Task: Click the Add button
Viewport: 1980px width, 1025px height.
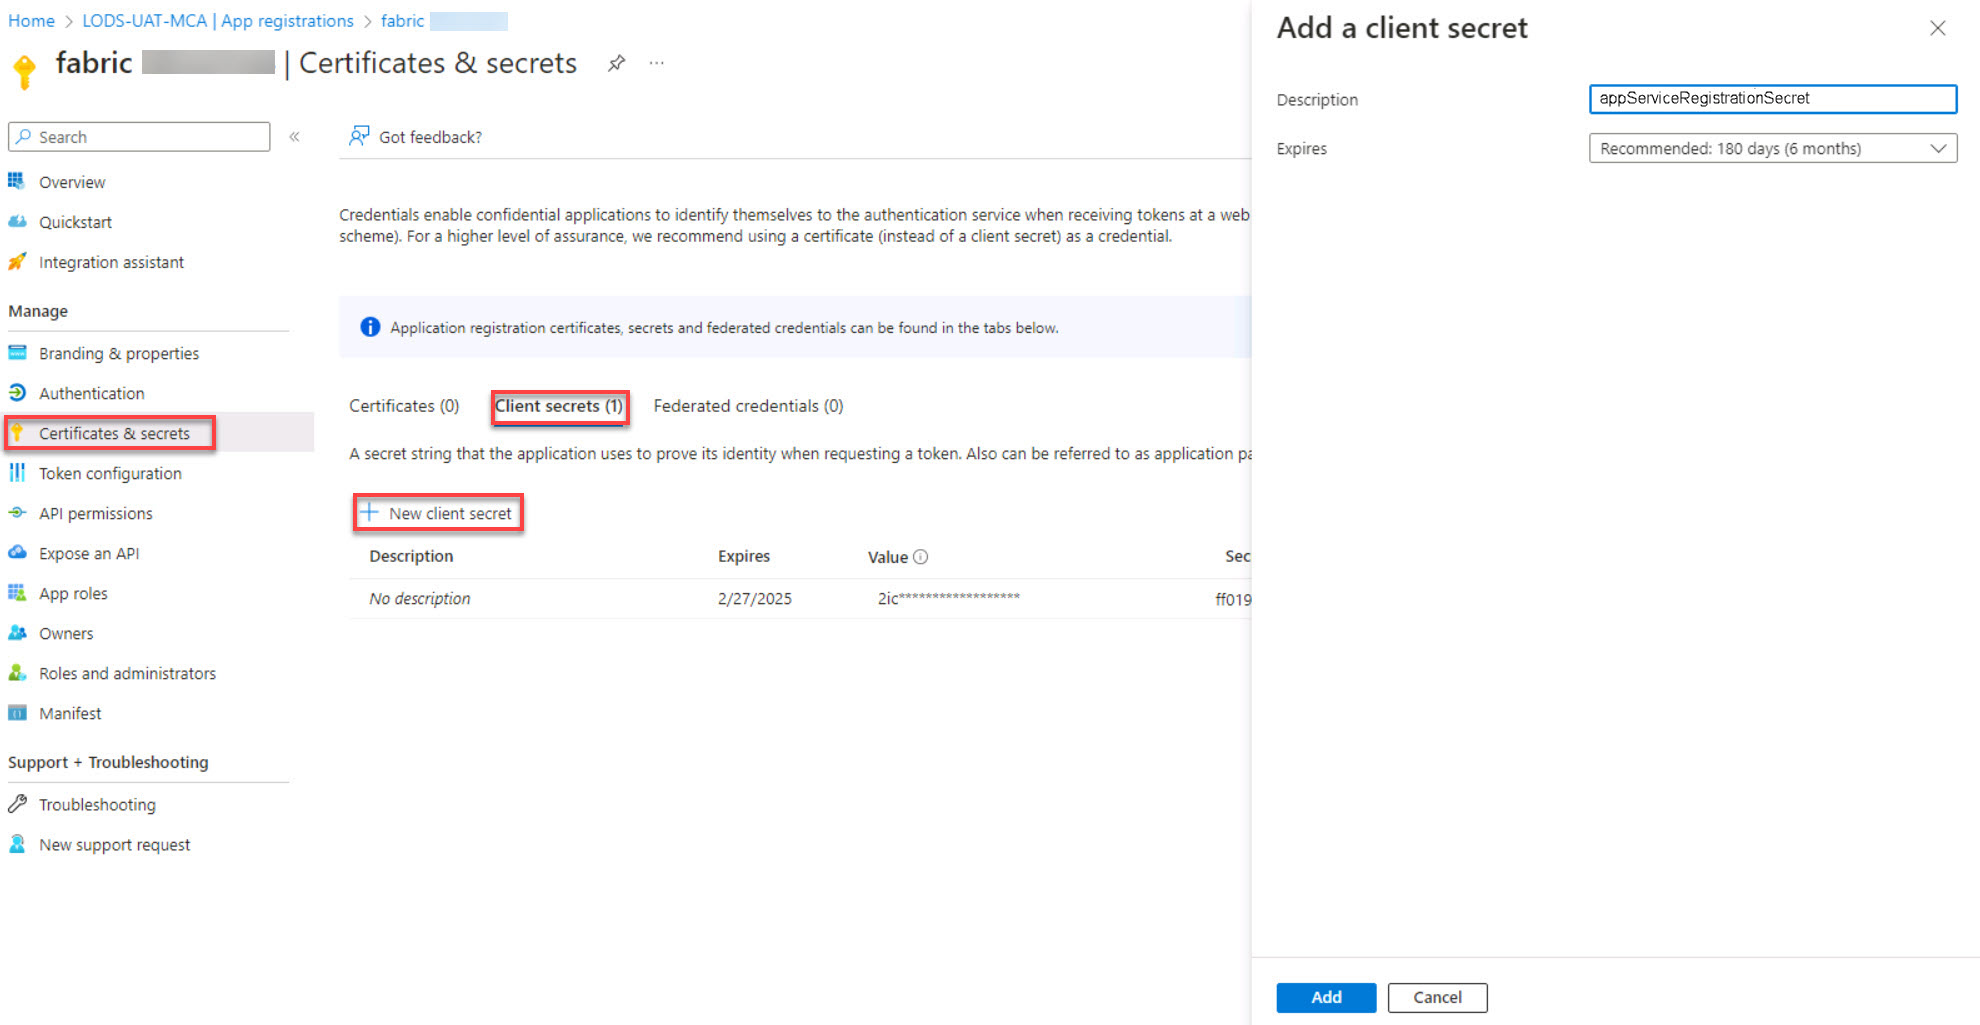Action: (x=1326, y=997)
